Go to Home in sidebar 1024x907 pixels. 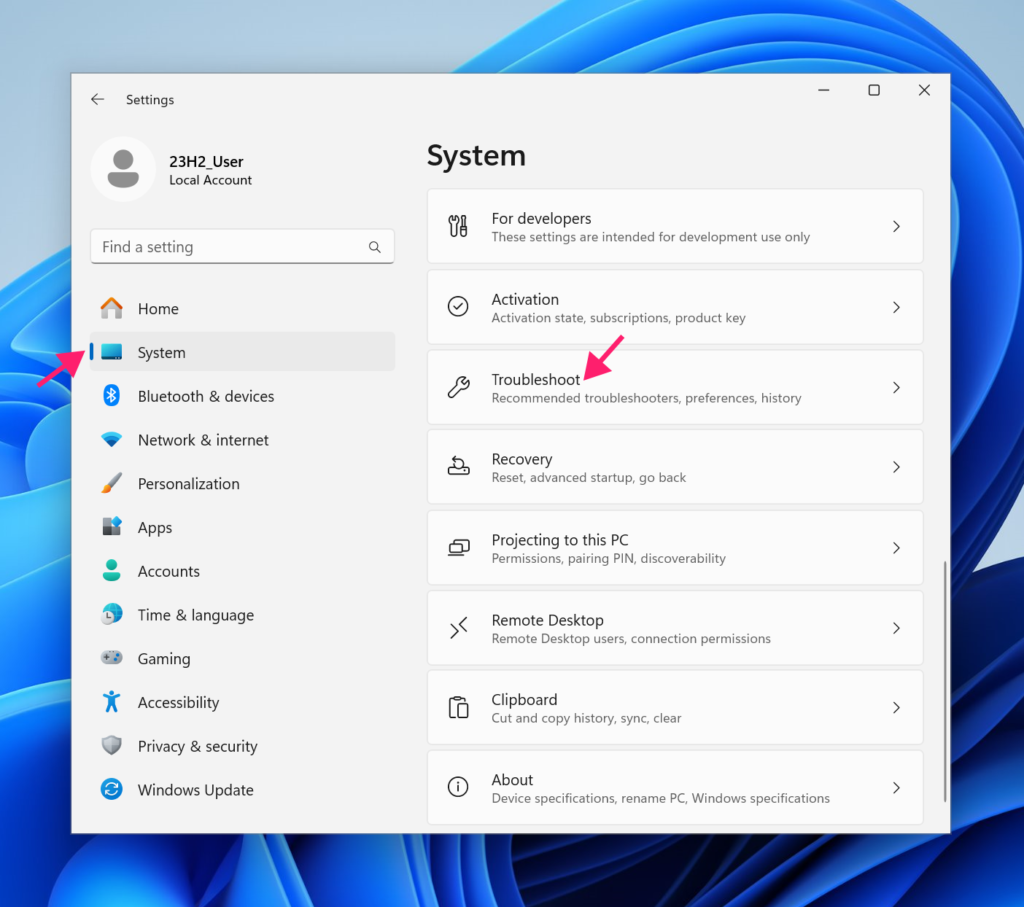(x=242, y=308)
